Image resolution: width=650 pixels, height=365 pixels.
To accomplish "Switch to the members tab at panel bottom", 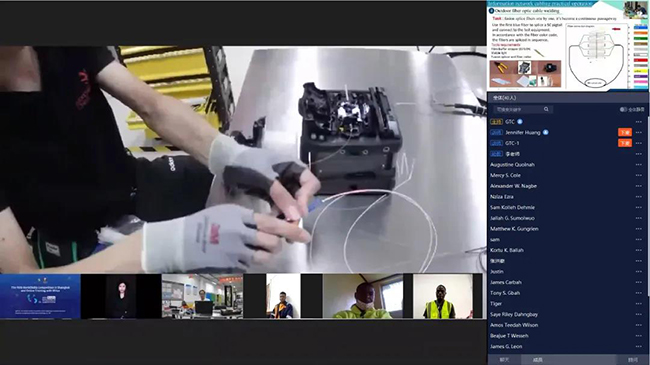I will [538, 360].
